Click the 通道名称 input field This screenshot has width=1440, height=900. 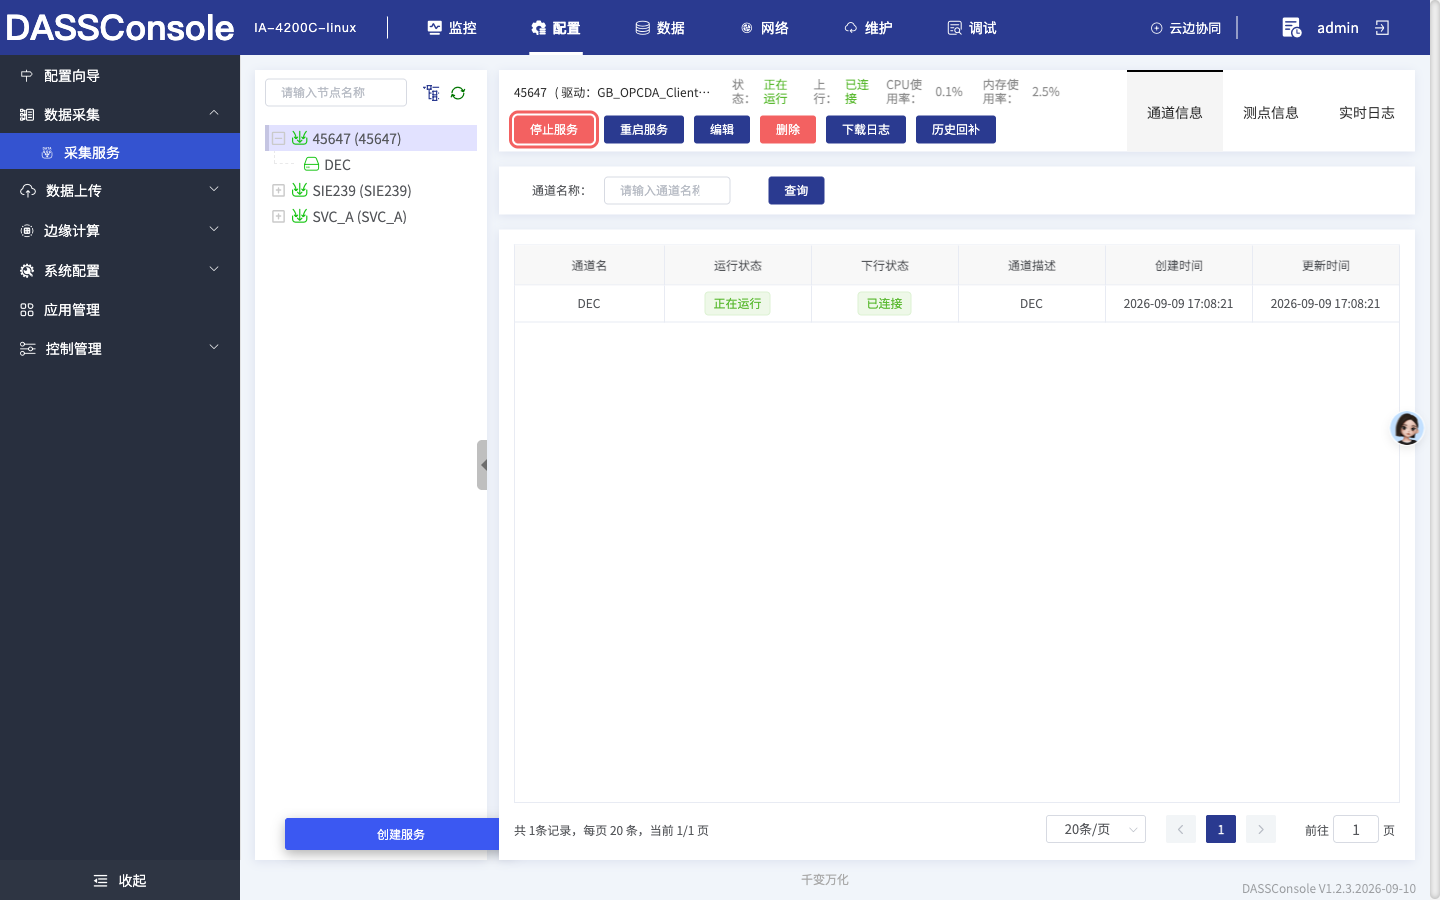pyautogui.click(x=667, y=190)
